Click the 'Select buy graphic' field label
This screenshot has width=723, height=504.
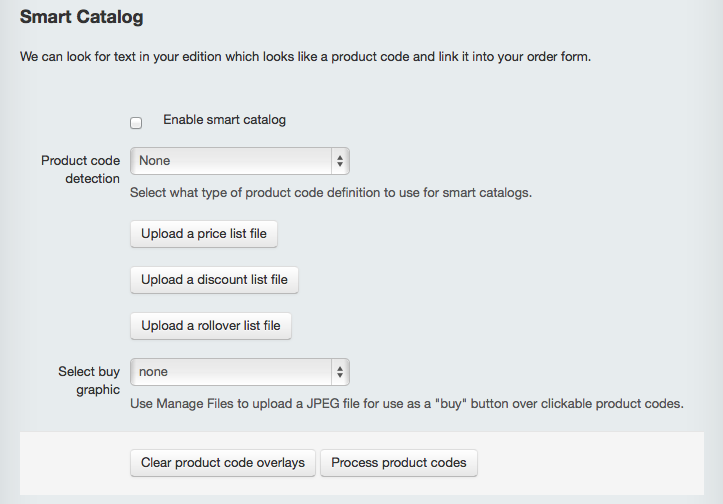coord(89,380)
